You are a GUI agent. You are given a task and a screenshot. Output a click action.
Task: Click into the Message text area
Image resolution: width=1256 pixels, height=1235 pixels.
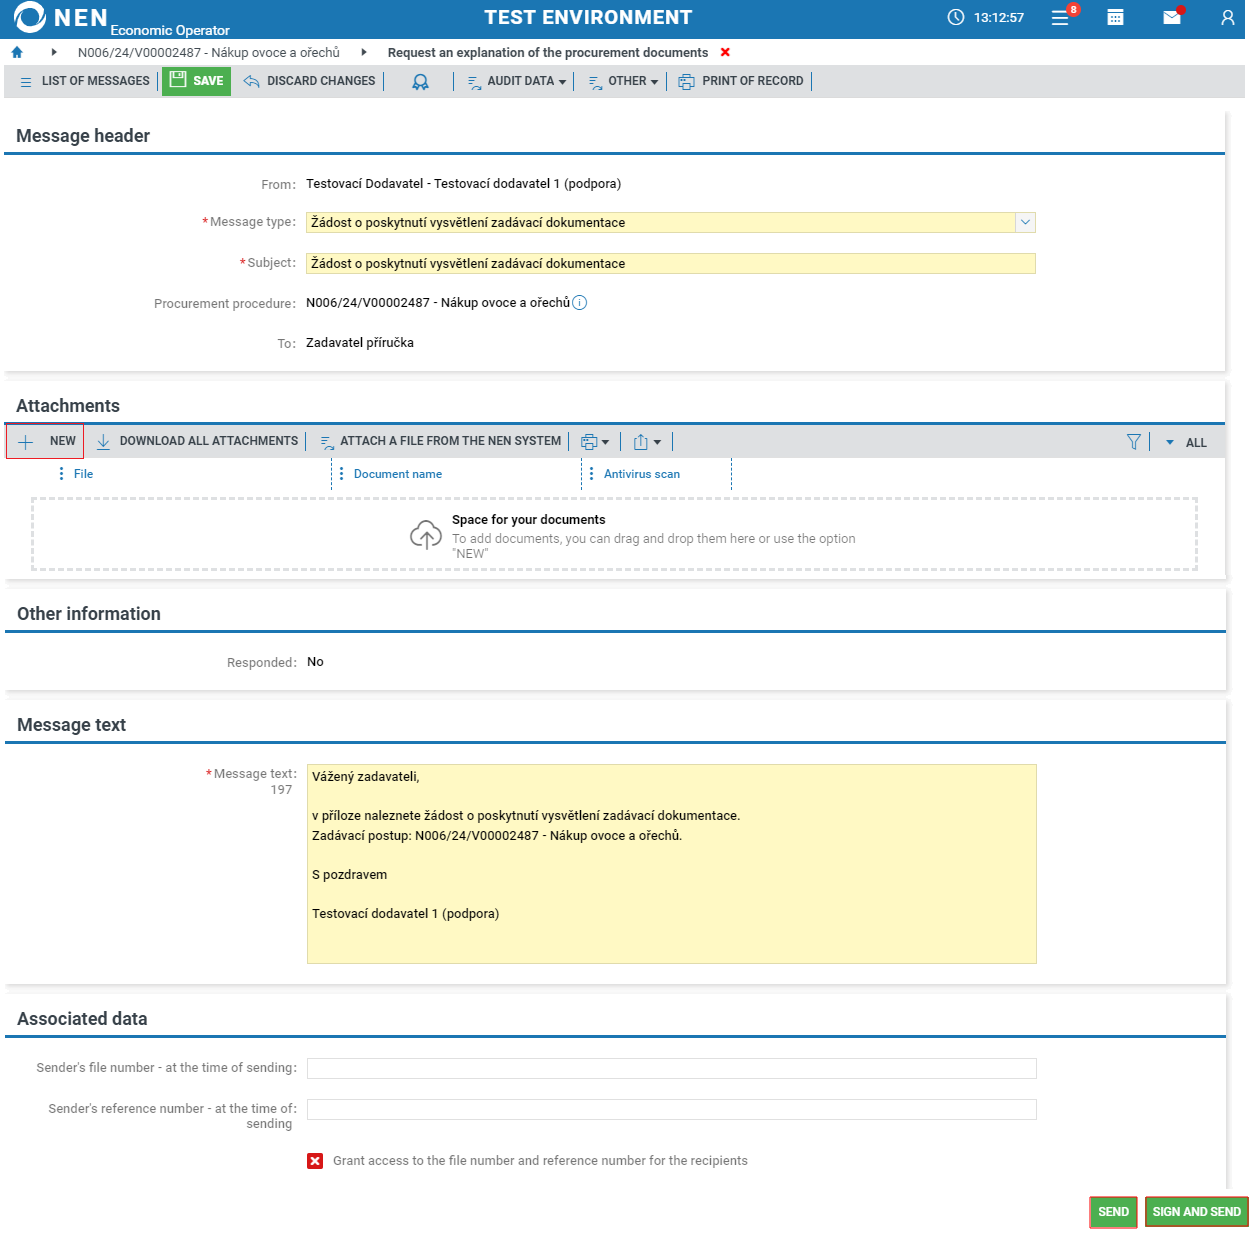(x=672, y=864)
